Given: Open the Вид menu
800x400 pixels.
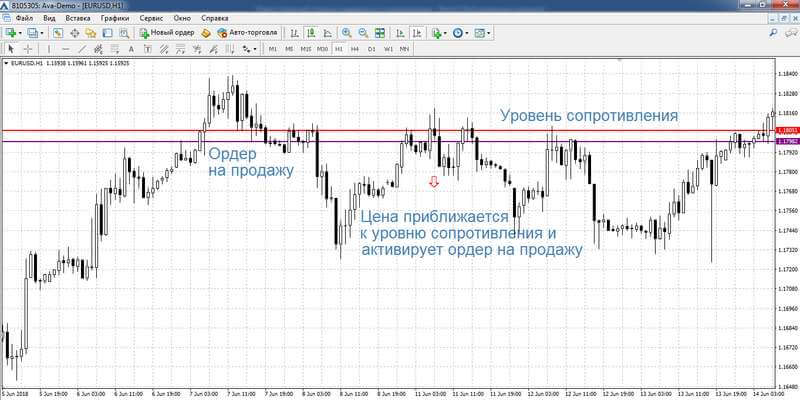Looking at the screenshot, I should (x=49, y=18).
